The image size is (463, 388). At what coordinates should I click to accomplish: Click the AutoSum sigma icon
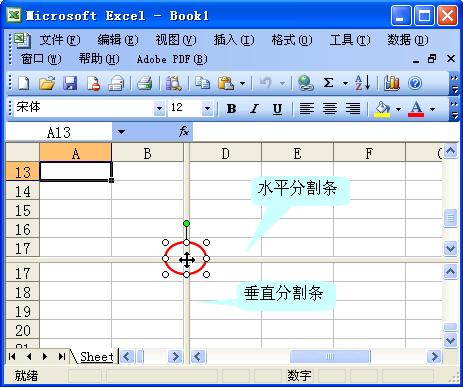click(x=328, y=83)
